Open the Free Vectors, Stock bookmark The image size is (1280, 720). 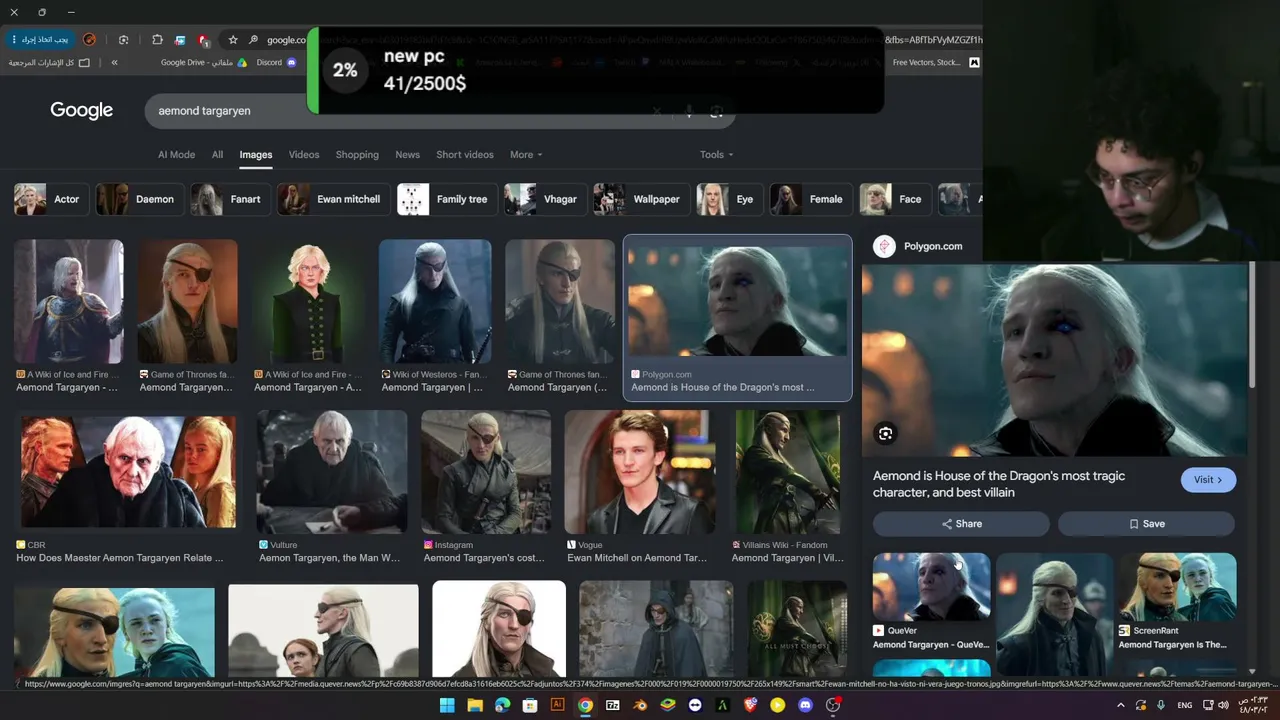click(x=936, y=62)
